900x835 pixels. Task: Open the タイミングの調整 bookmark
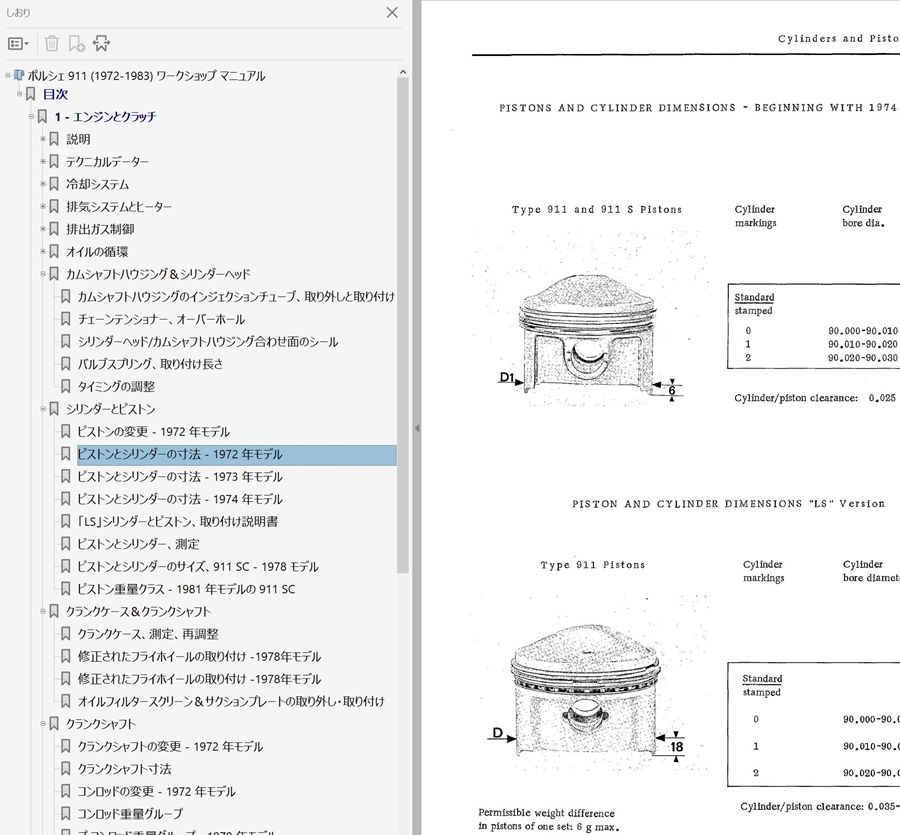point(117,386)
